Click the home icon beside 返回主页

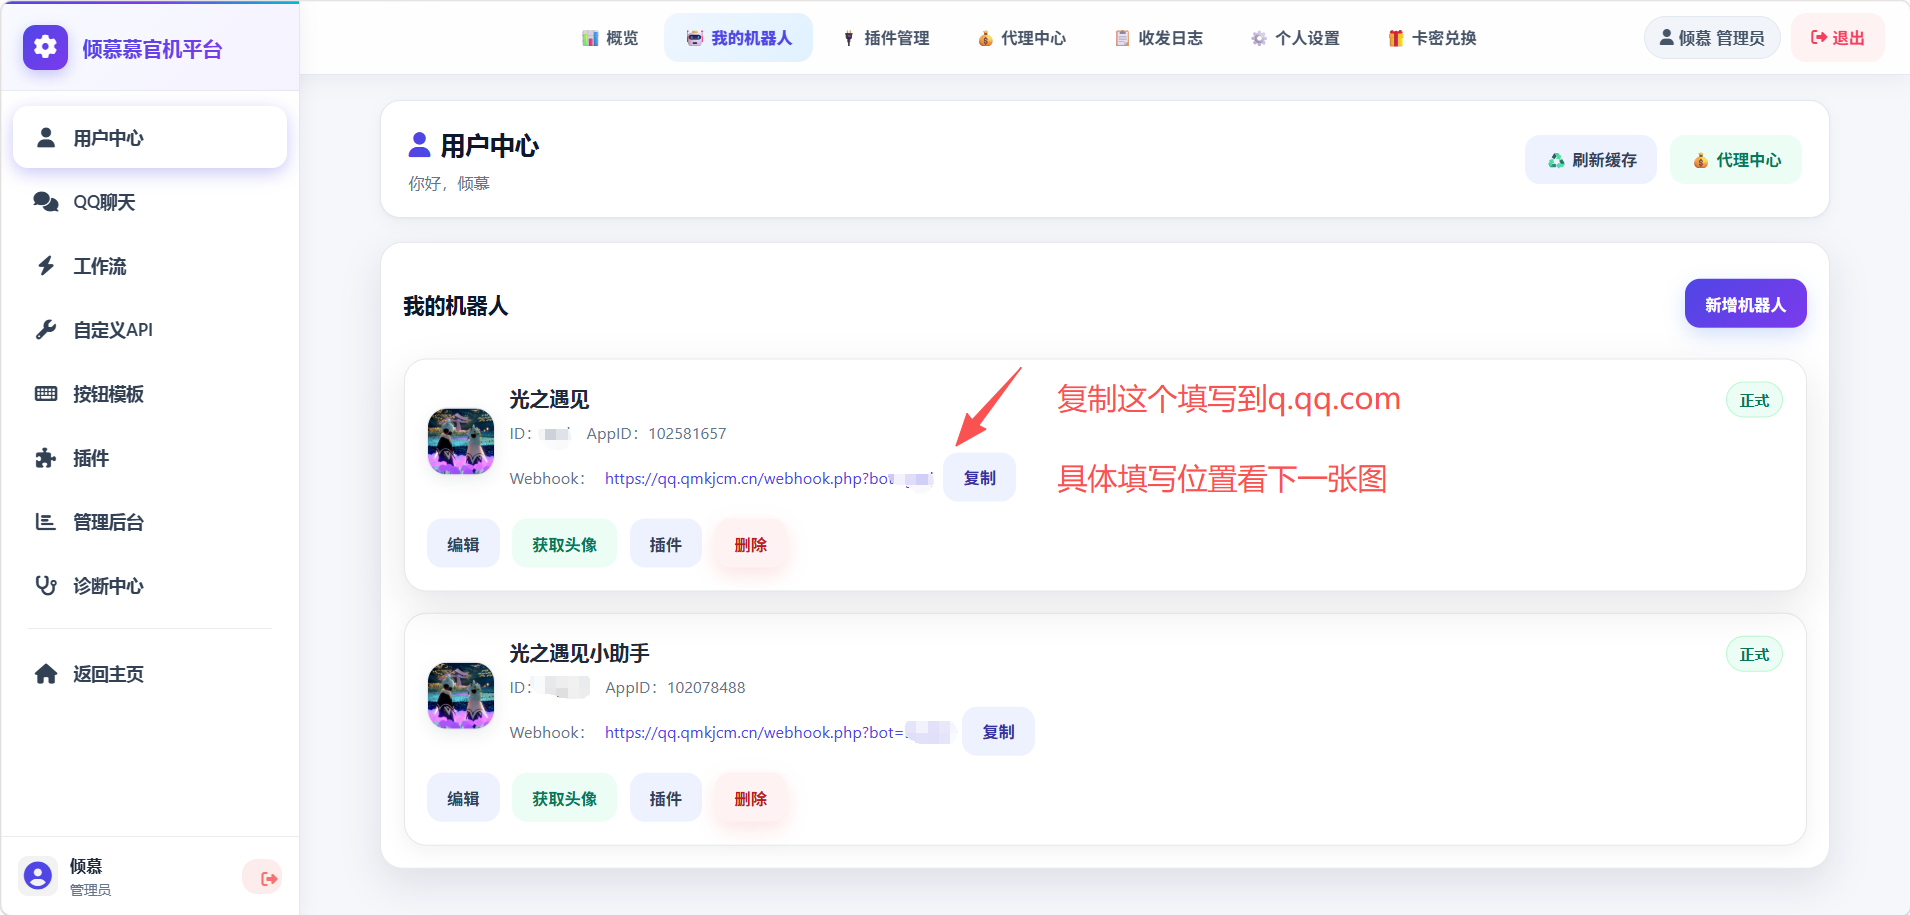pyautogui.click(x=46, y=674)
